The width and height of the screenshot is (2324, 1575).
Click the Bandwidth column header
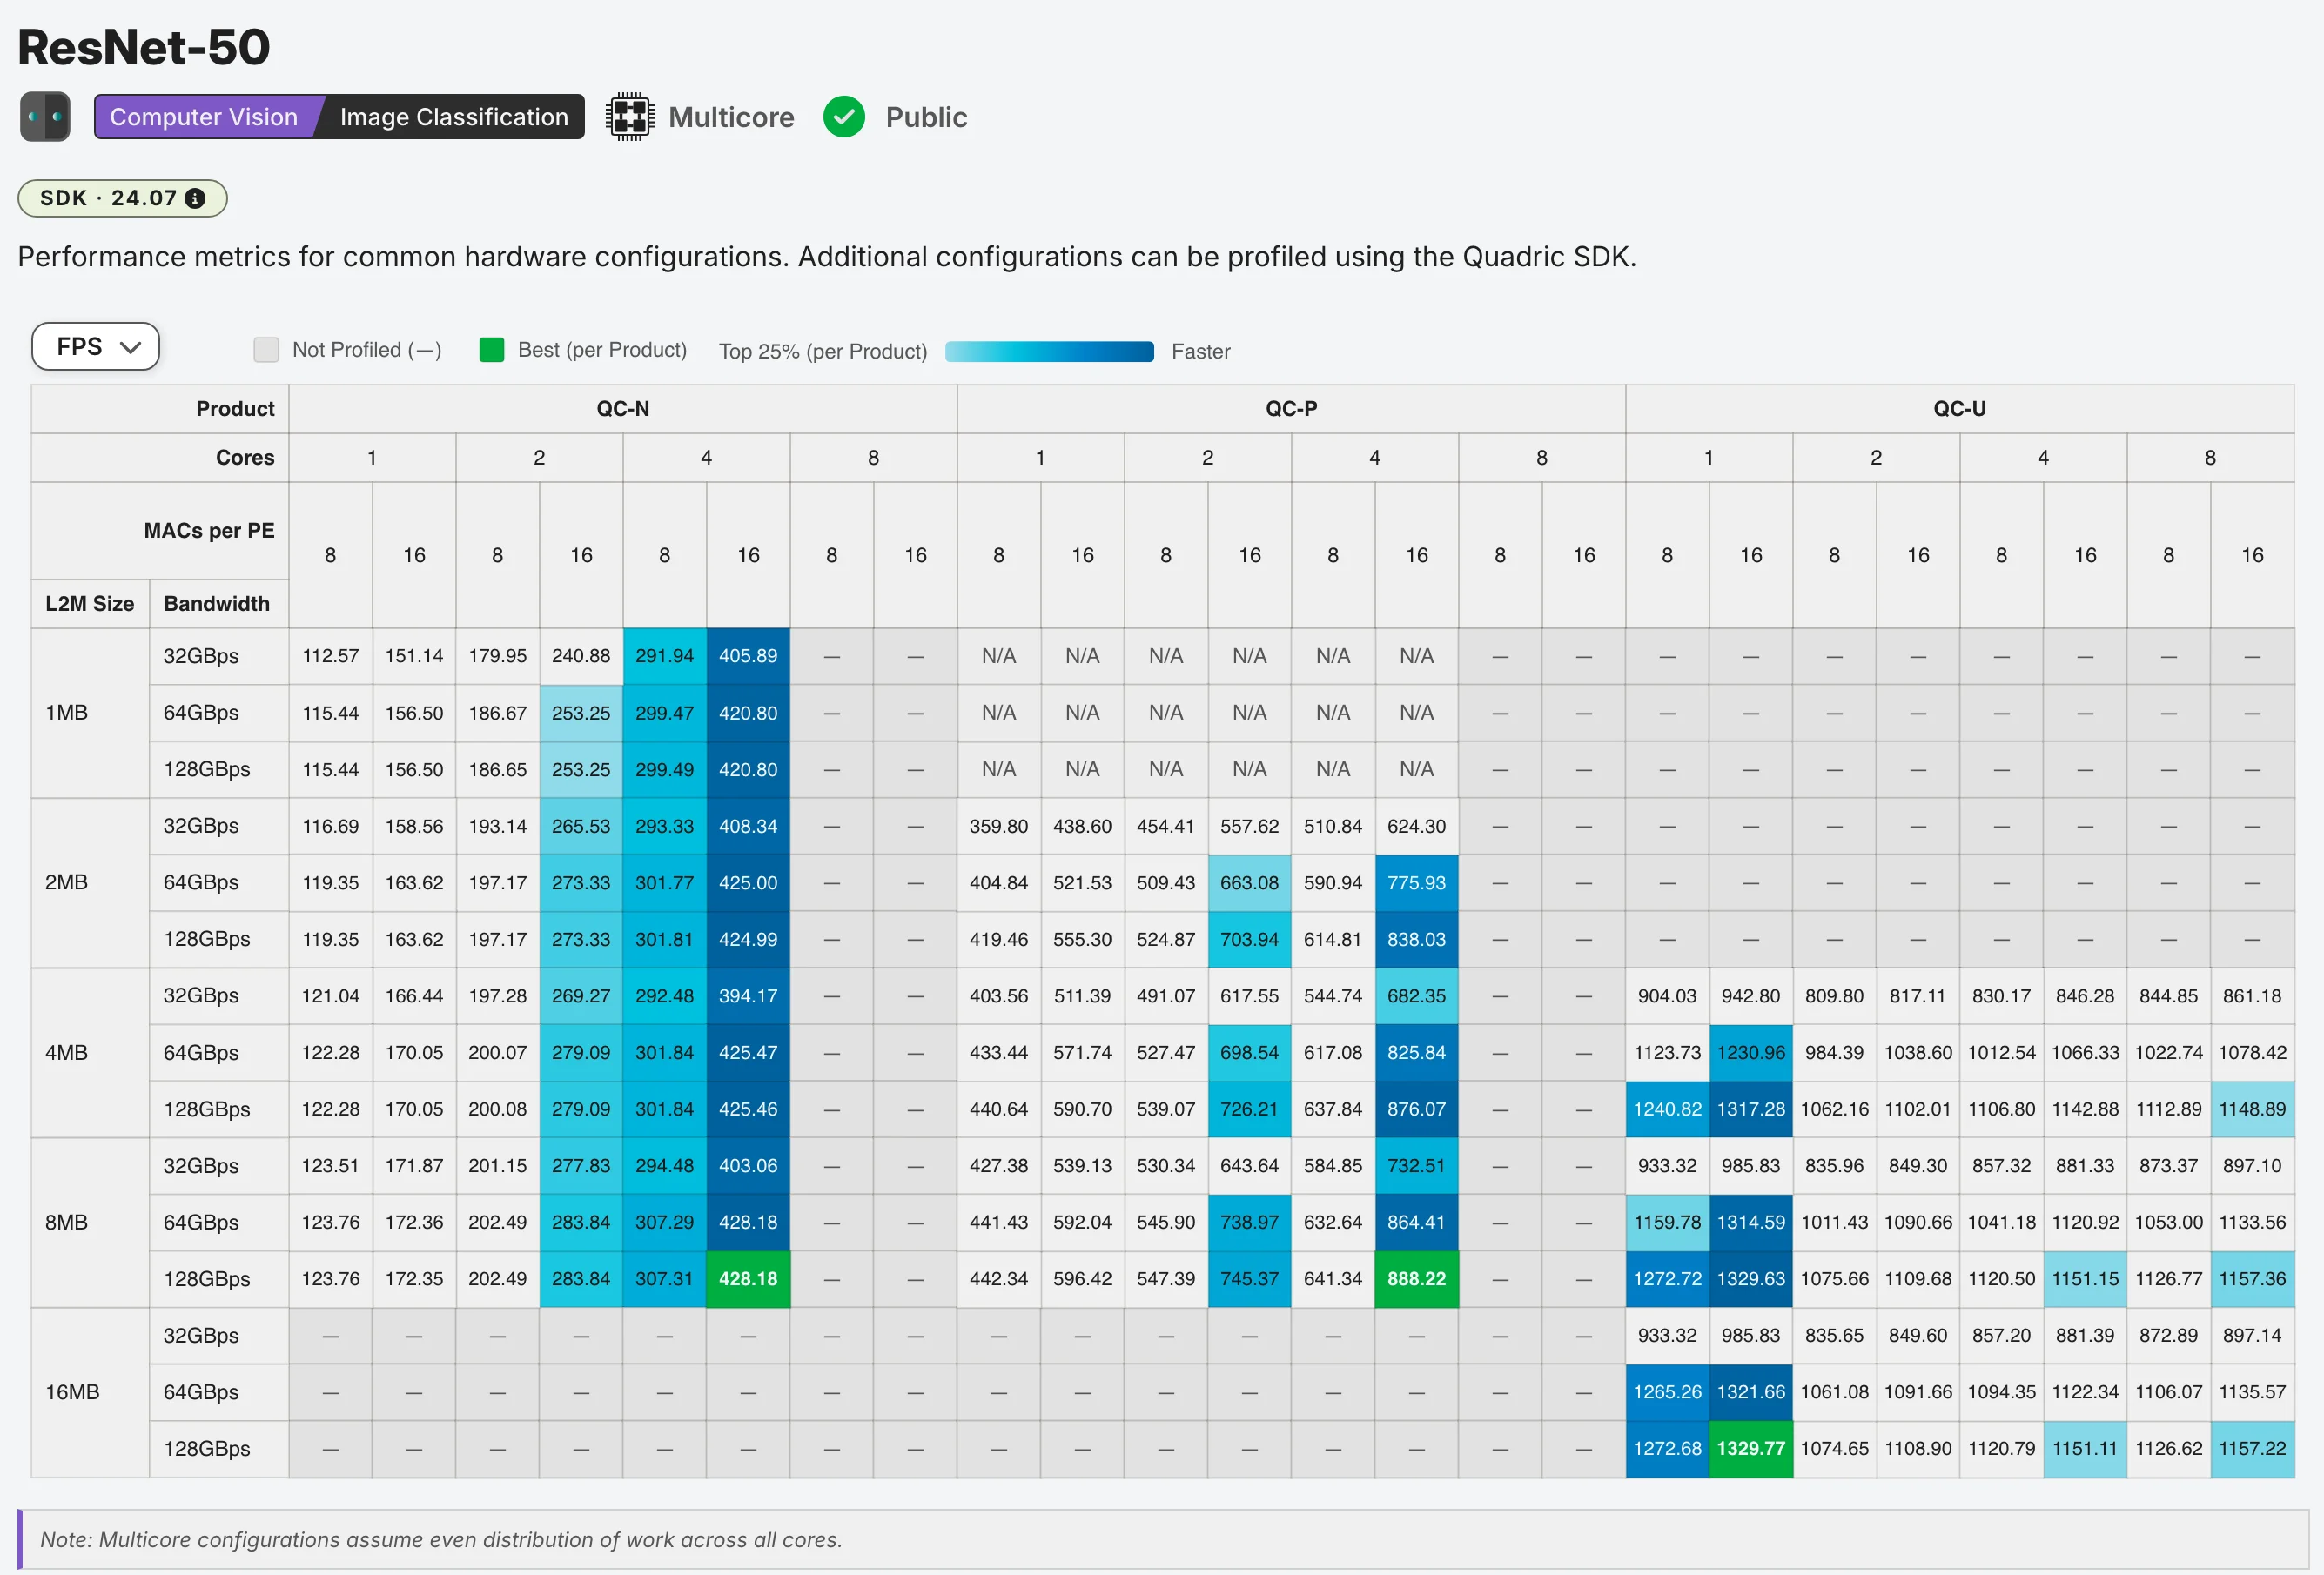(219, 604)
